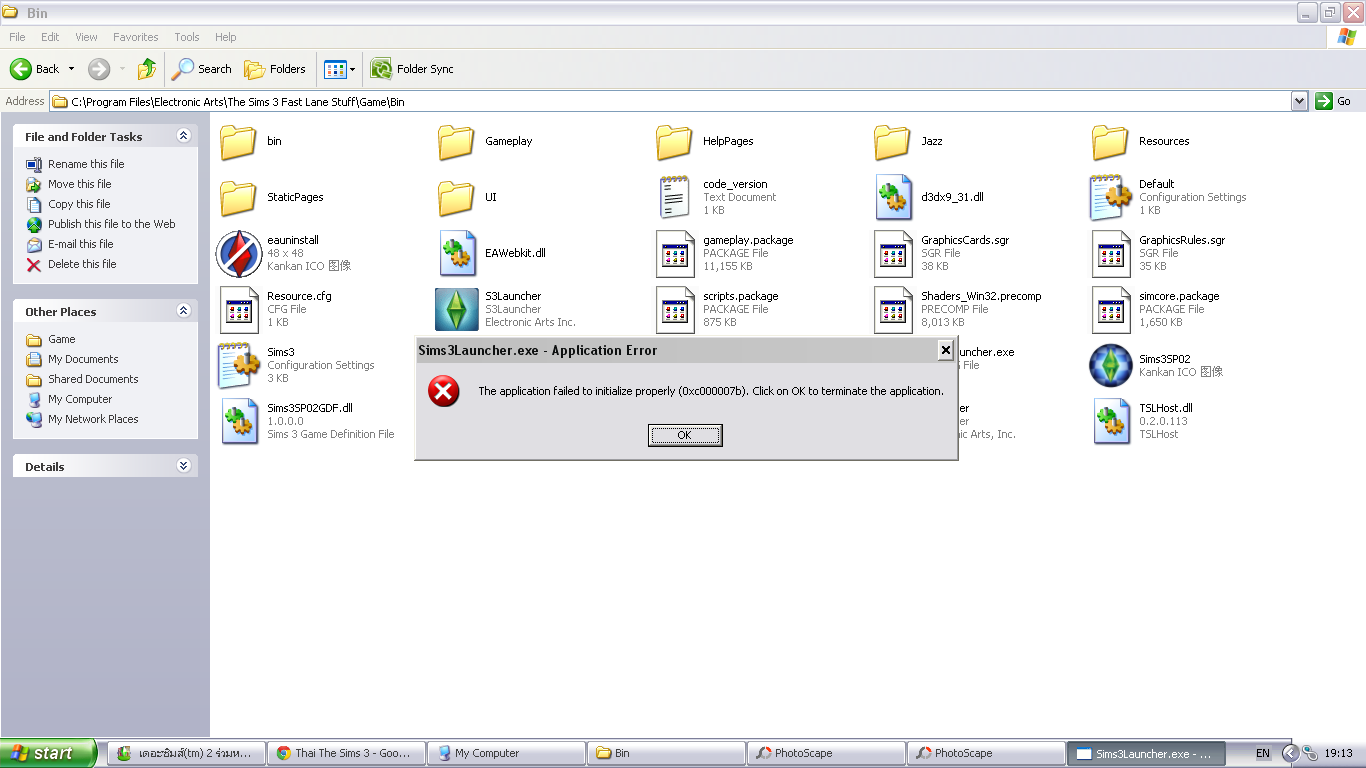Open the Favorites menu
The width and height of the screenshot is (1366, 768).
coord(136,37)
